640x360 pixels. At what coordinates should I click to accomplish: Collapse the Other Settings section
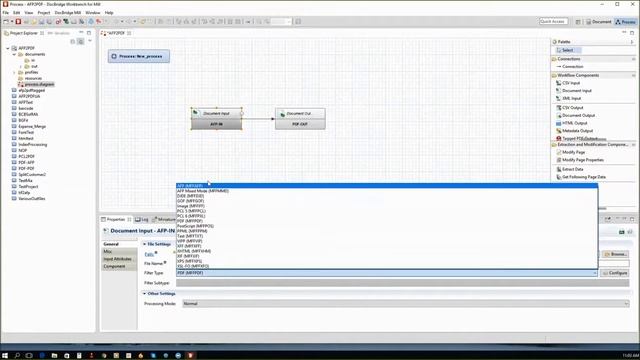point(144,293)
